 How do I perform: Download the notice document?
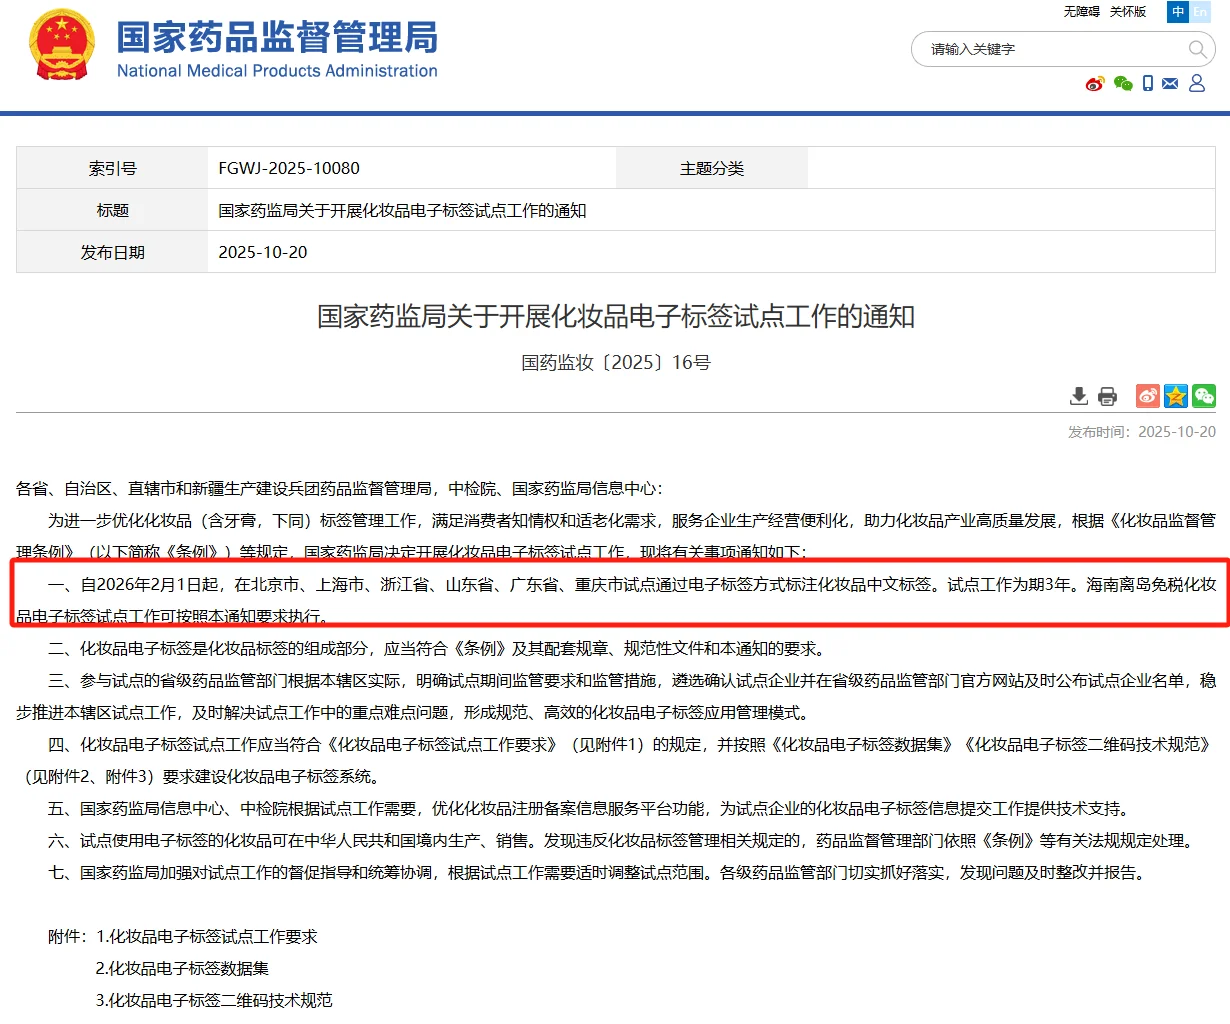pos(1079,396)
